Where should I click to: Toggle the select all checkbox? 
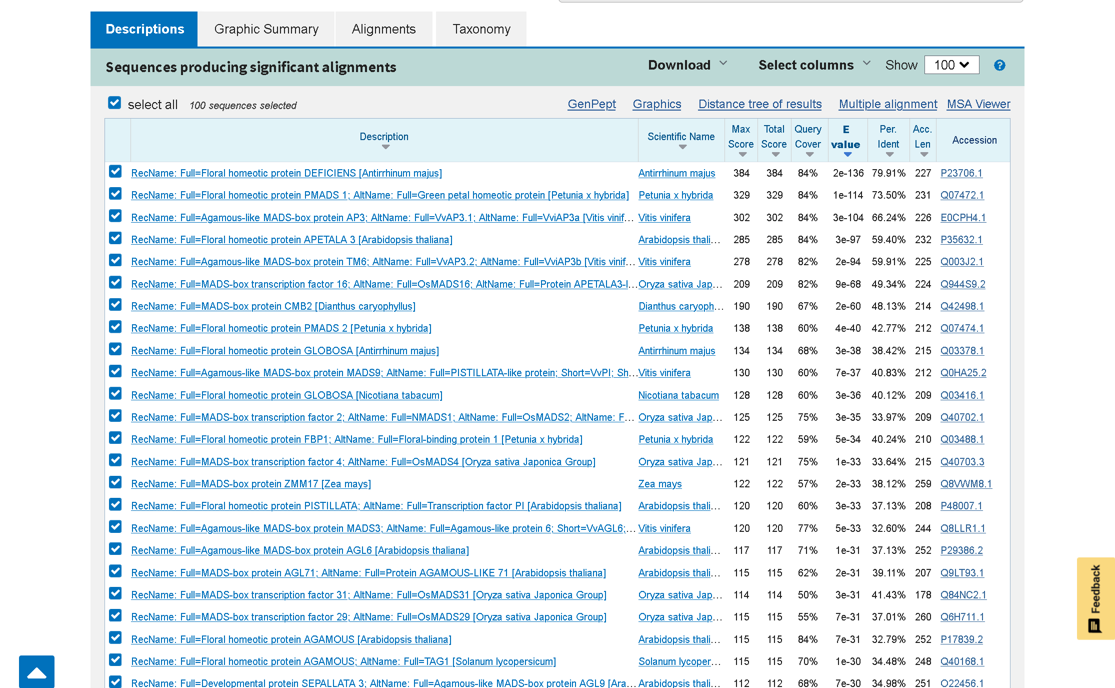click(x=114, y=103)
